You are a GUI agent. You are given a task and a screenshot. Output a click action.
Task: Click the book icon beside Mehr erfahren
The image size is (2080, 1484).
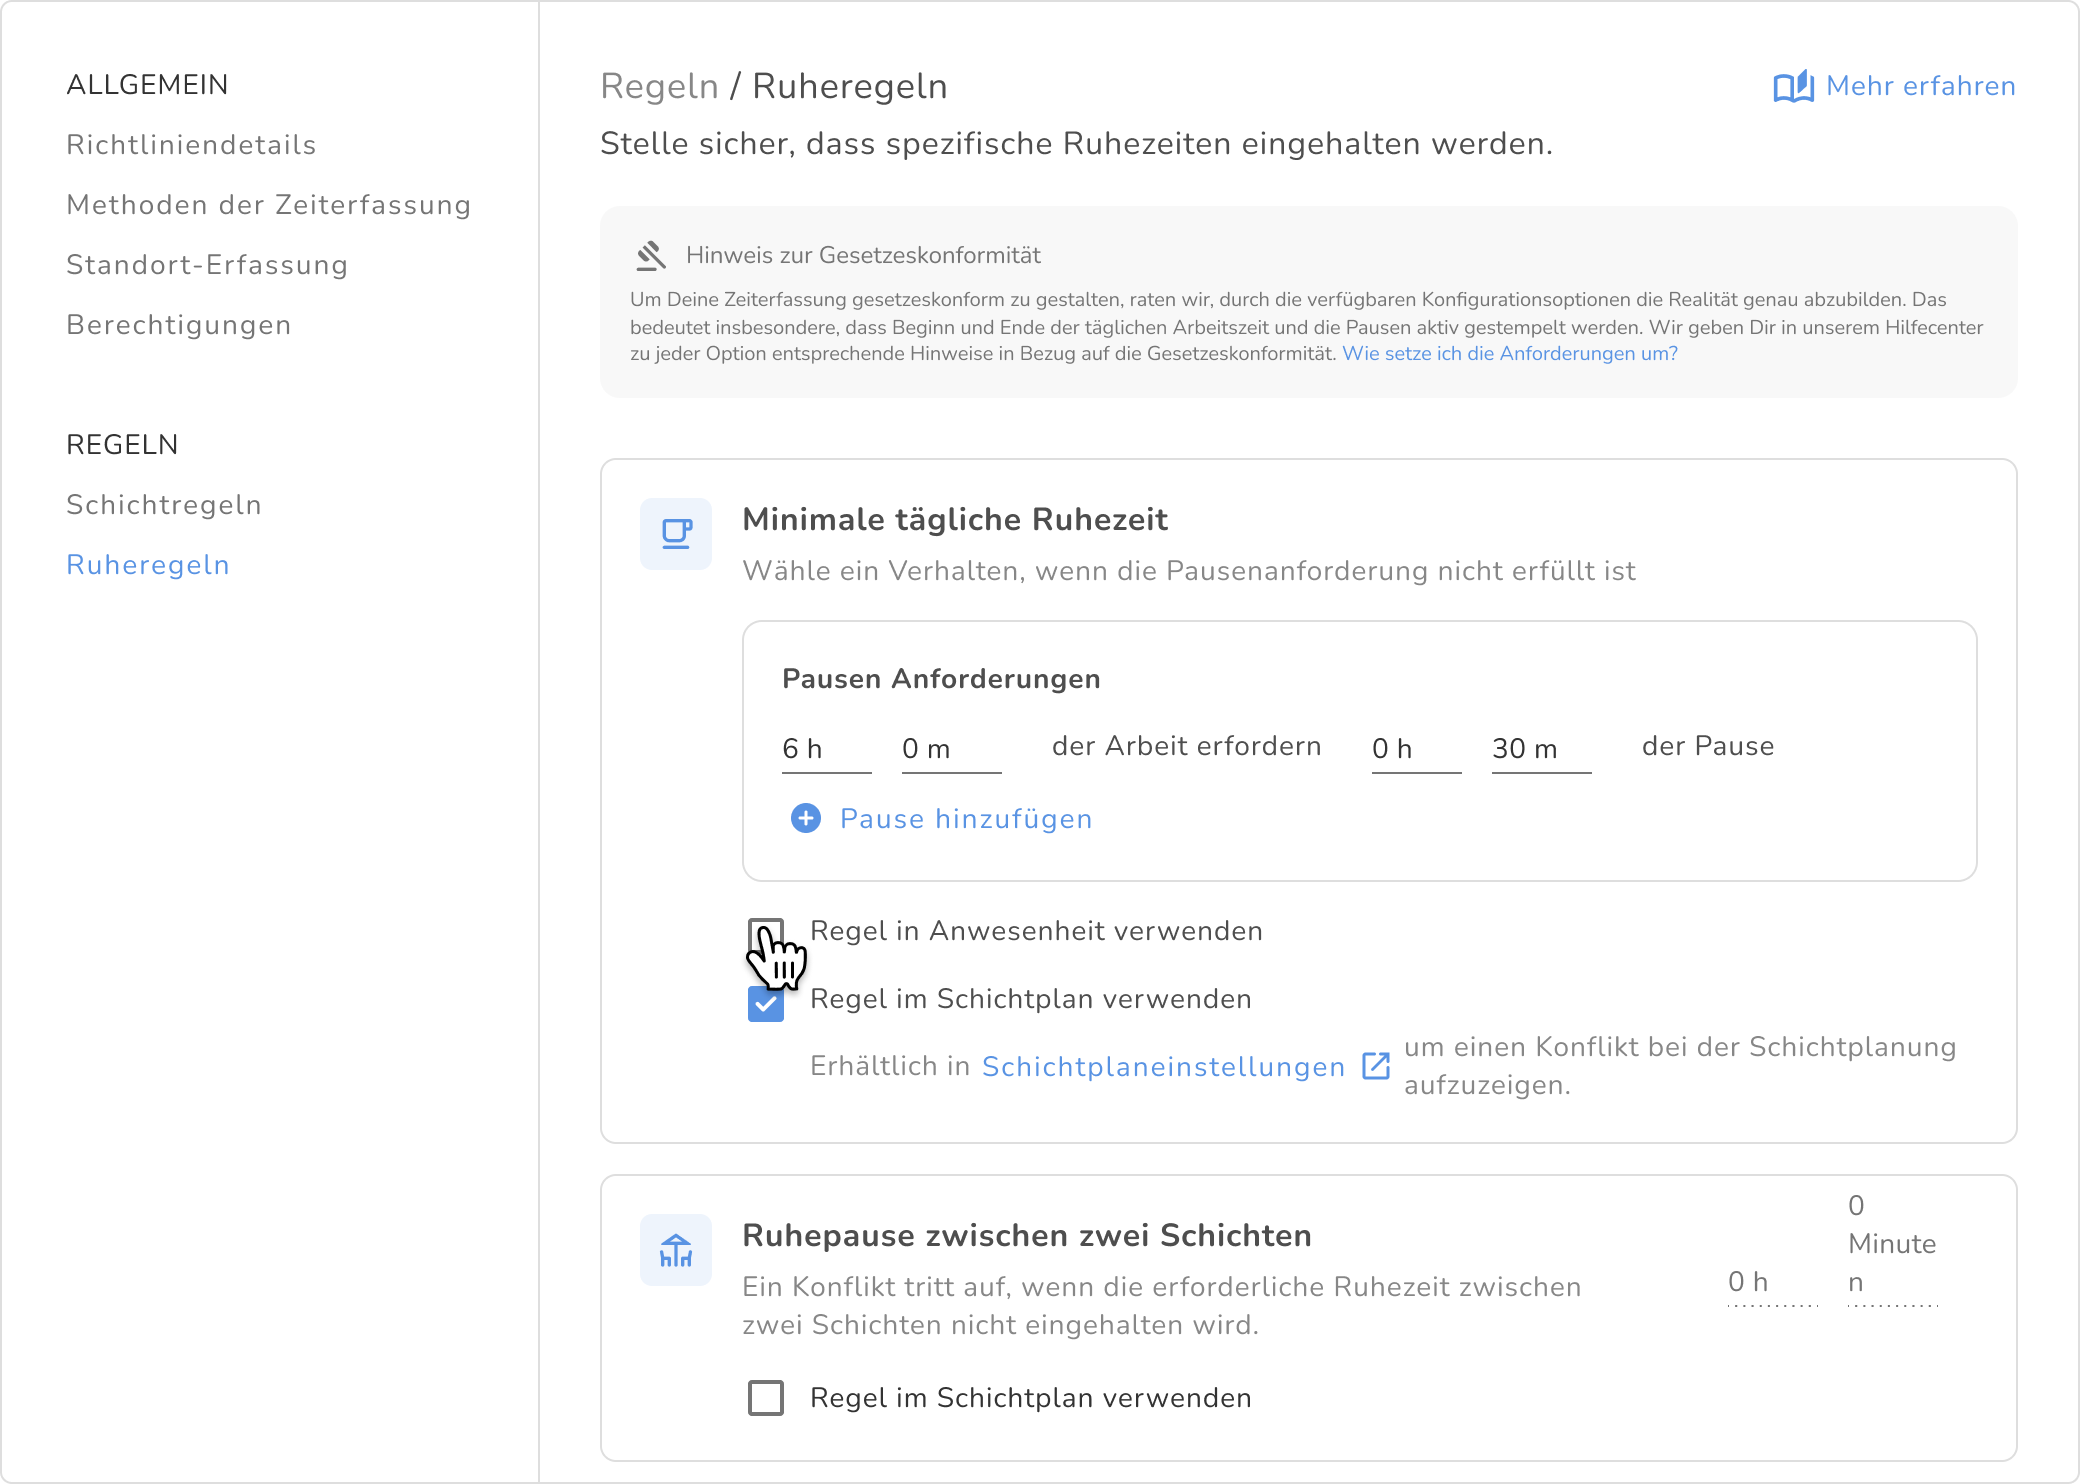click(1793, 87)
